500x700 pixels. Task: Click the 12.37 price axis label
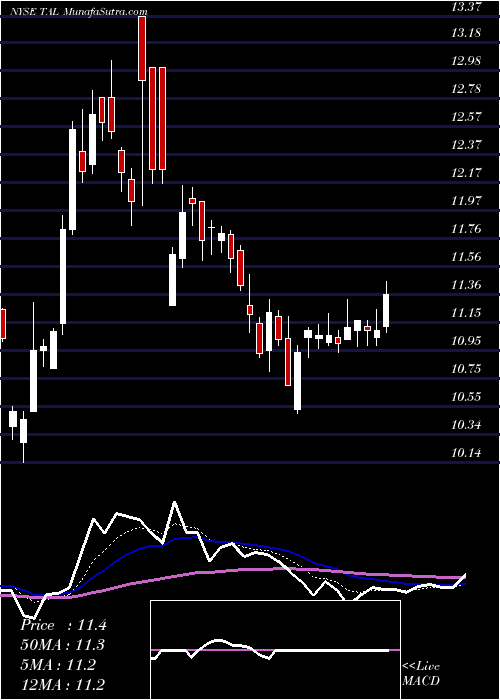click(467, 145)
